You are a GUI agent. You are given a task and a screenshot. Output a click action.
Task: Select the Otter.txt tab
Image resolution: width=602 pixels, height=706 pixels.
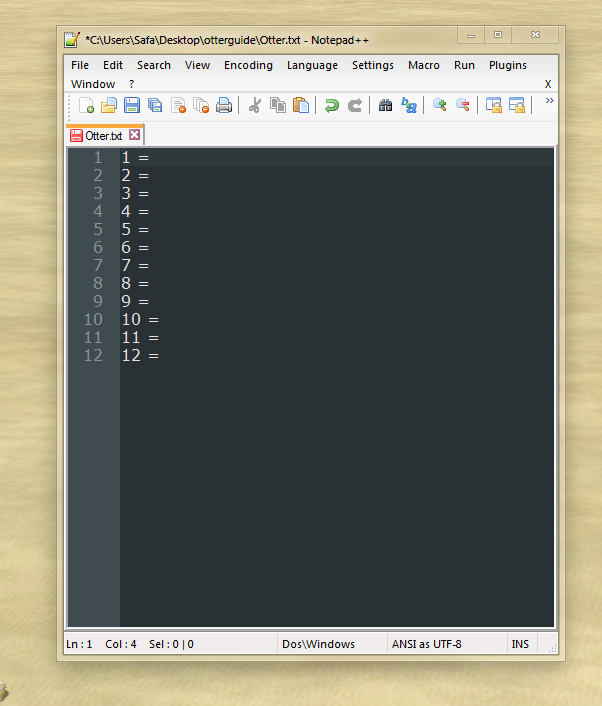104,136
